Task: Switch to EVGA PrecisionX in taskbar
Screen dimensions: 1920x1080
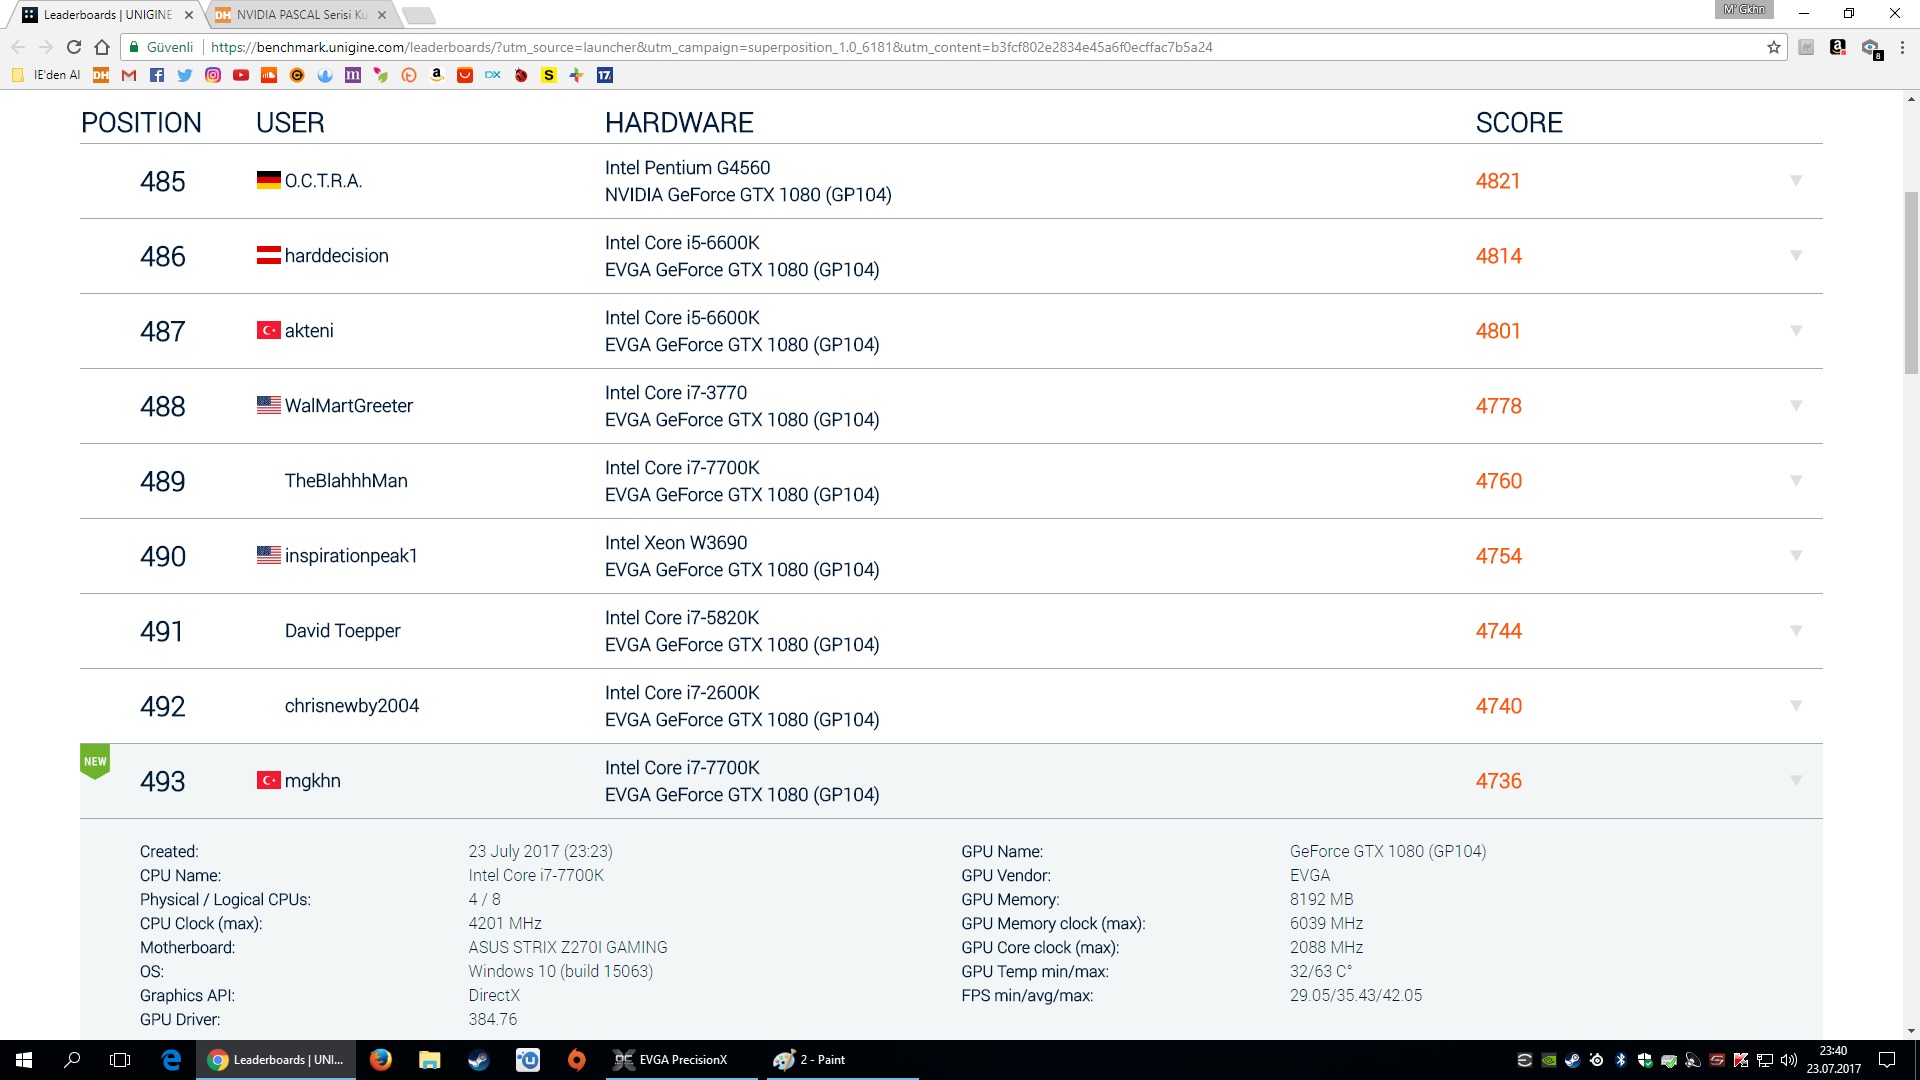Action: click(x=680, y=1060)
